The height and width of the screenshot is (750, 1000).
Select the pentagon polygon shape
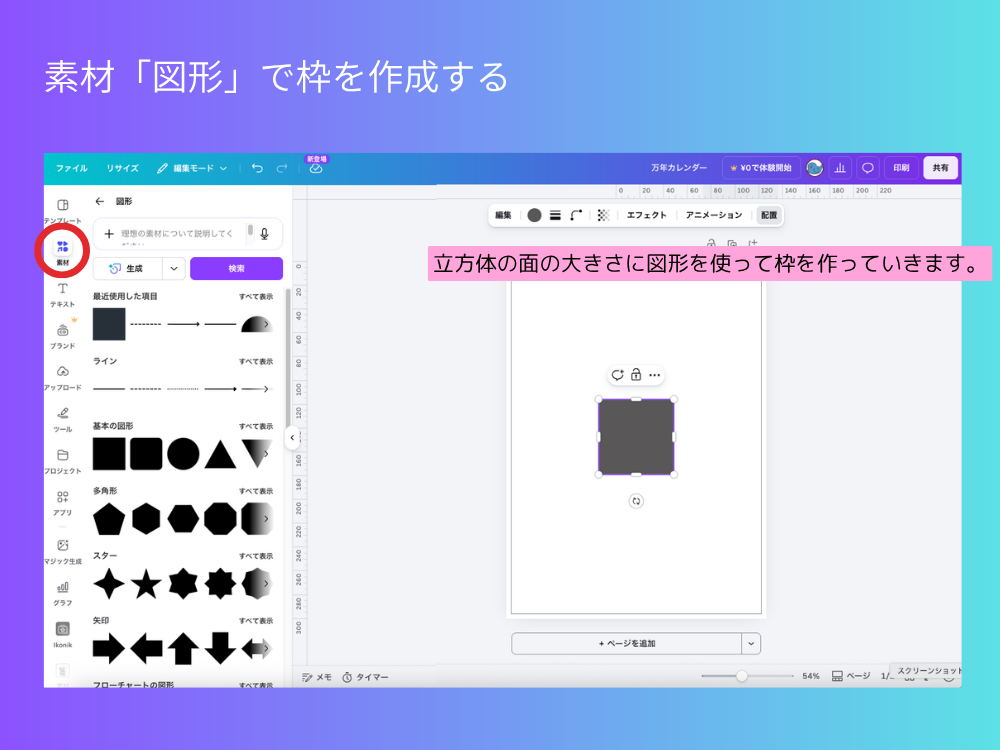point(109,519)
